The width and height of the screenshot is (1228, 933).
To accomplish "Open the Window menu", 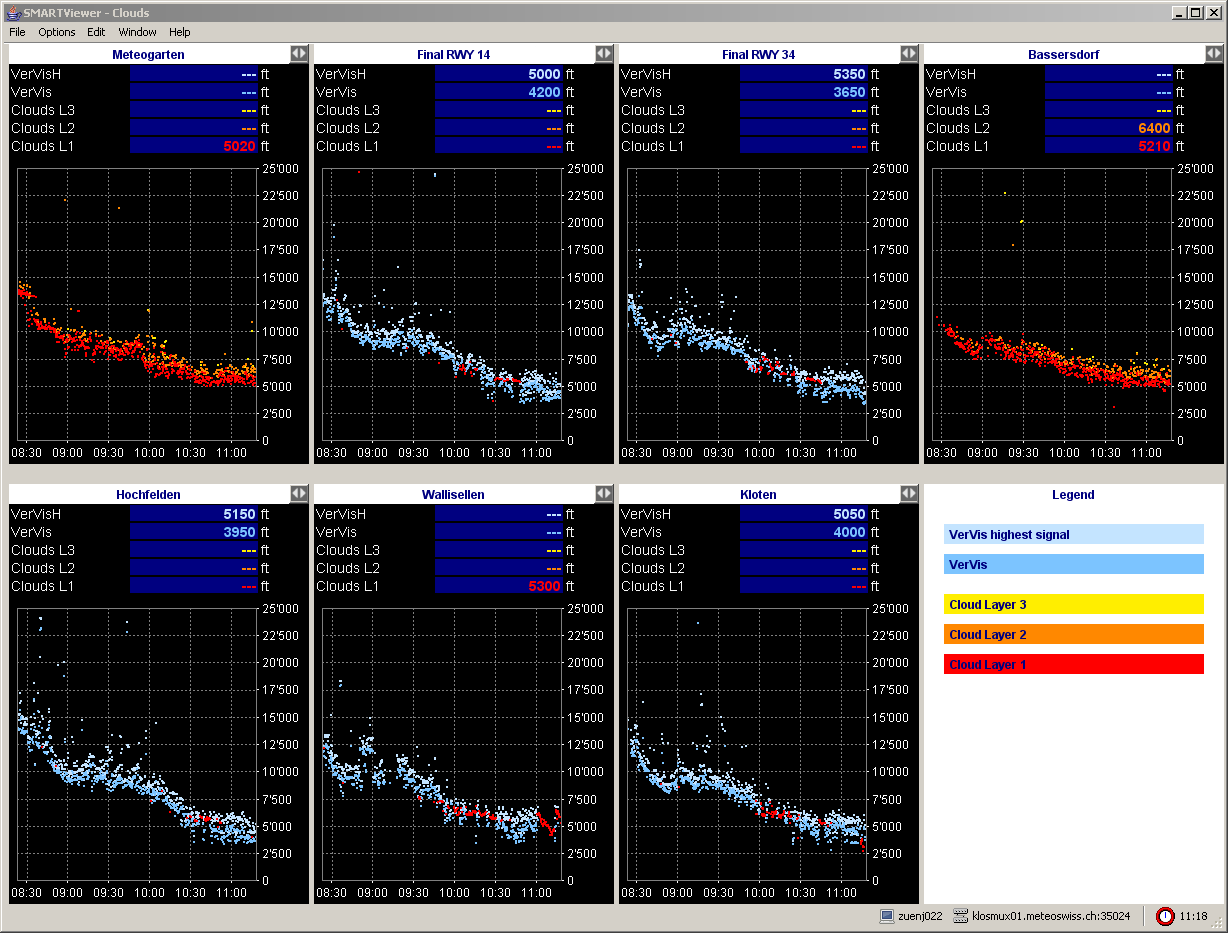I will pos(137,32).
